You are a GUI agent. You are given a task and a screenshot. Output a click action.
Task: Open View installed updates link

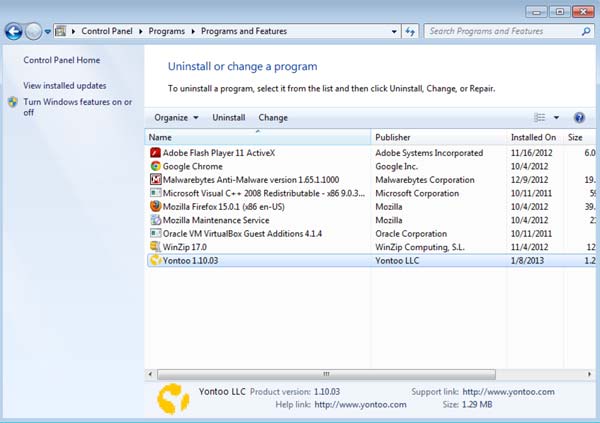click(65, 85)
